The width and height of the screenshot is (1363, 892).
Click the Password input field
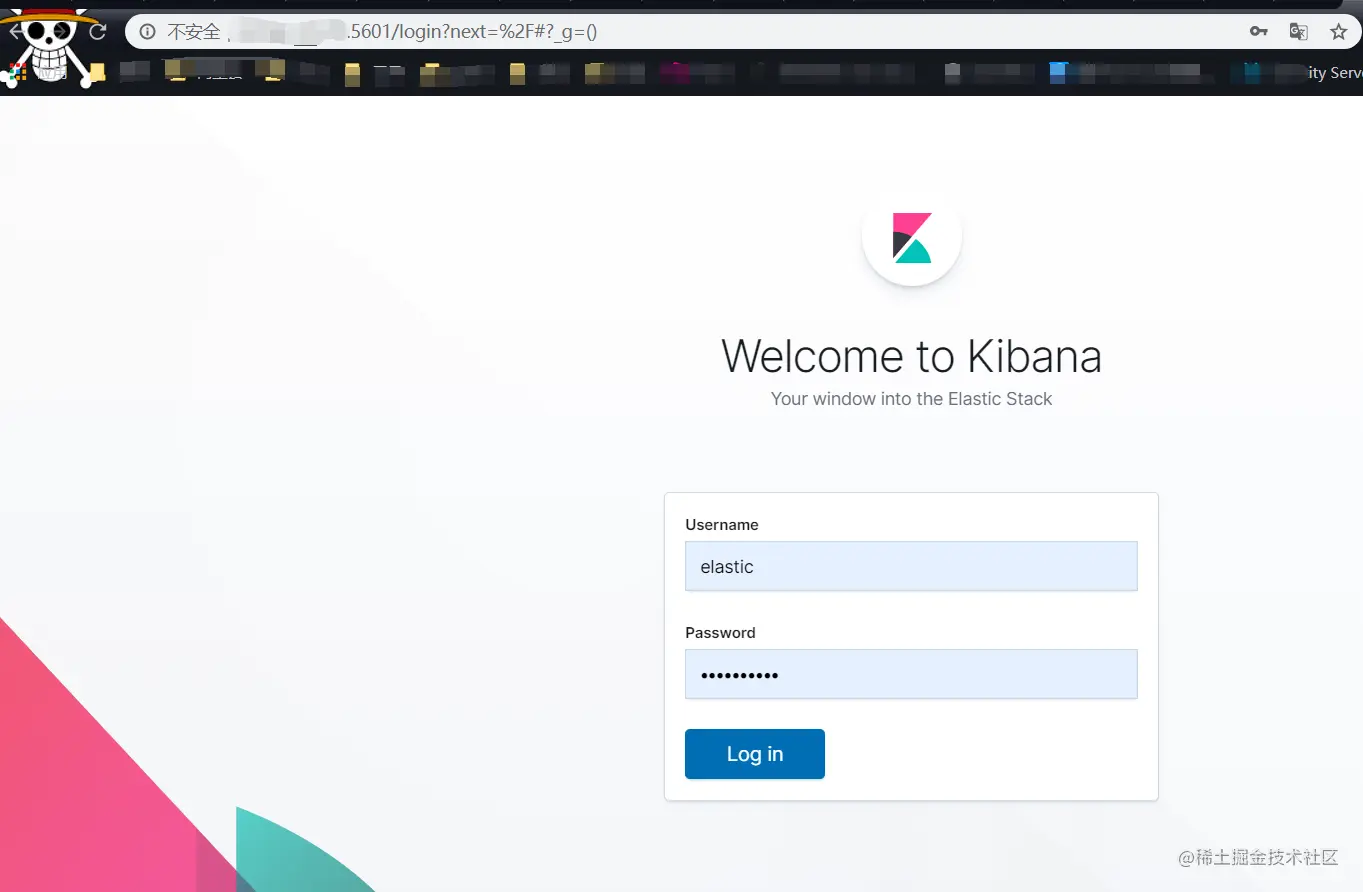(x=911, y=674)
